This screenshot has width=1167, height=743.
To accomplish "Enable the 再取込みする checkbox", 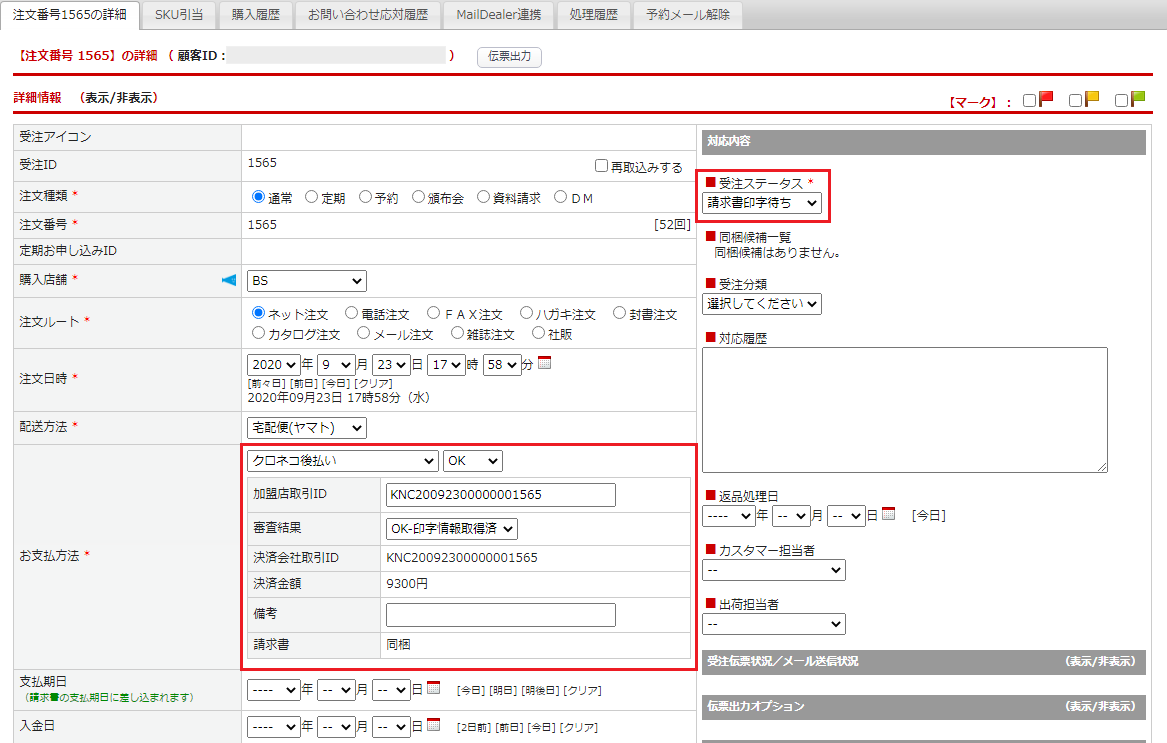I will 601,167.
